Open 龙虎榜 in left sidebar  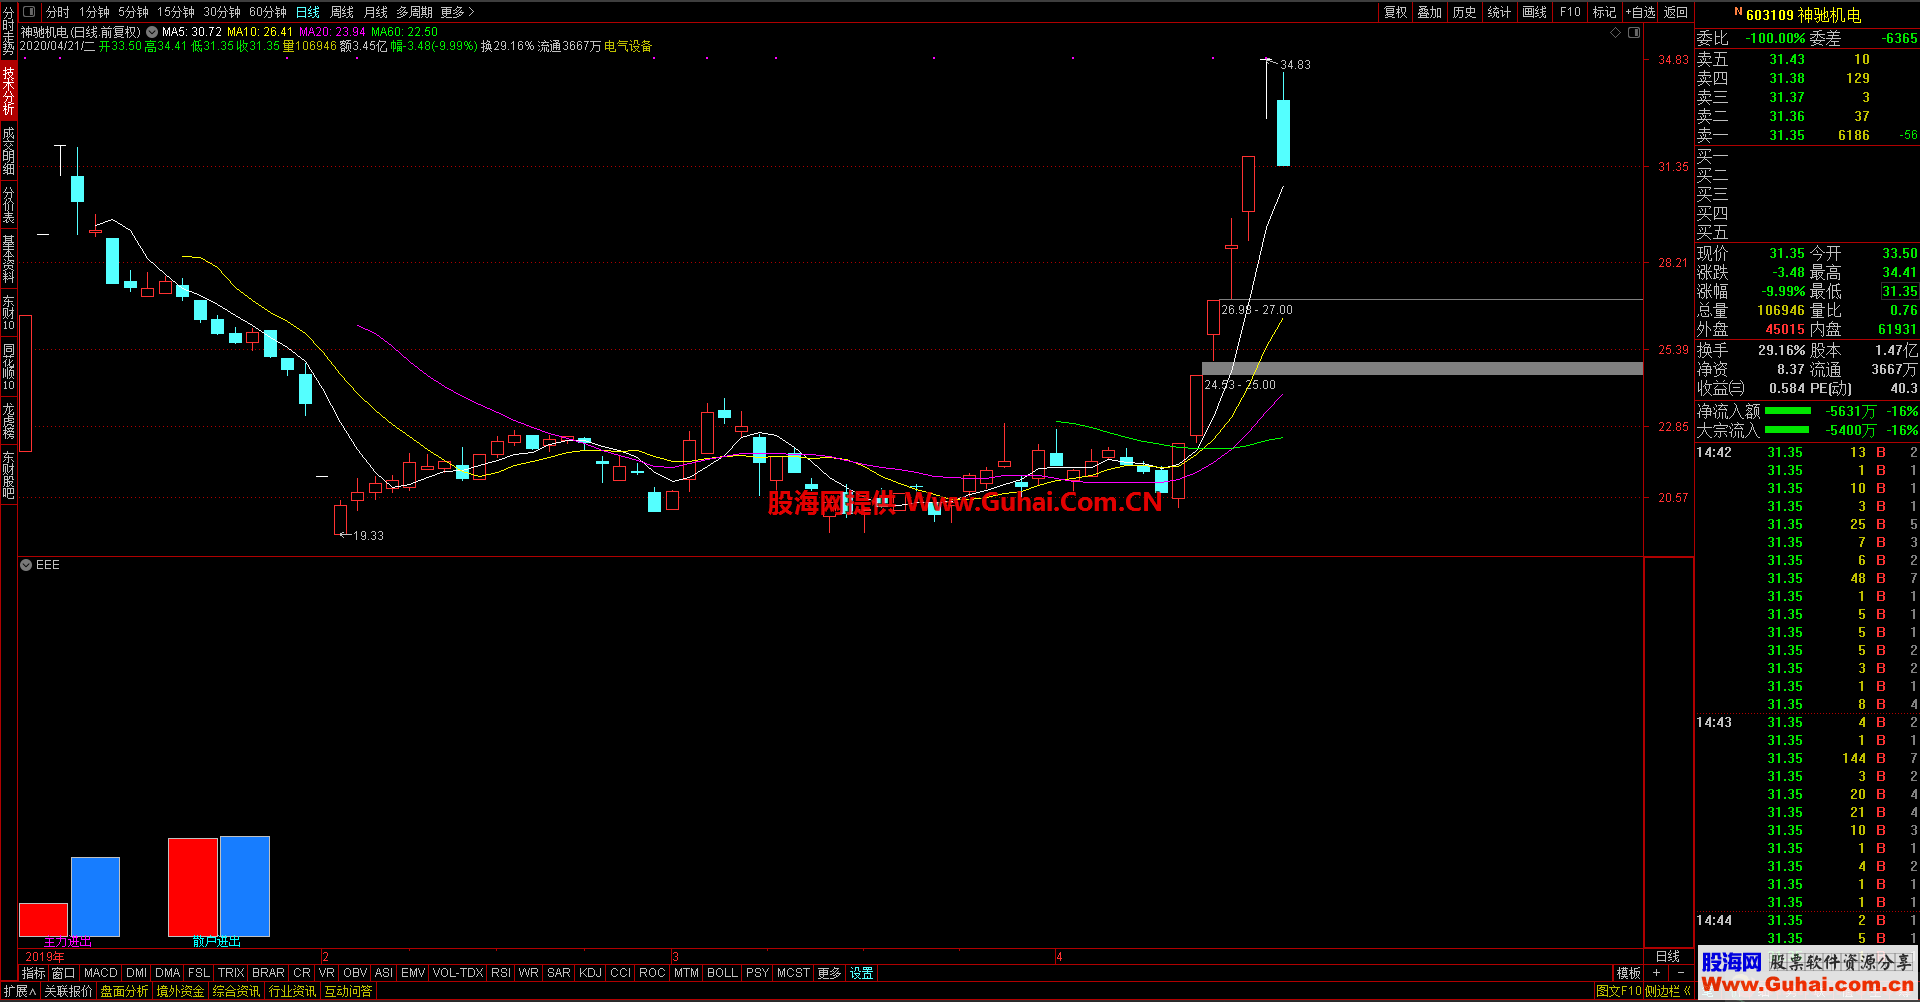tap(8, 421)
